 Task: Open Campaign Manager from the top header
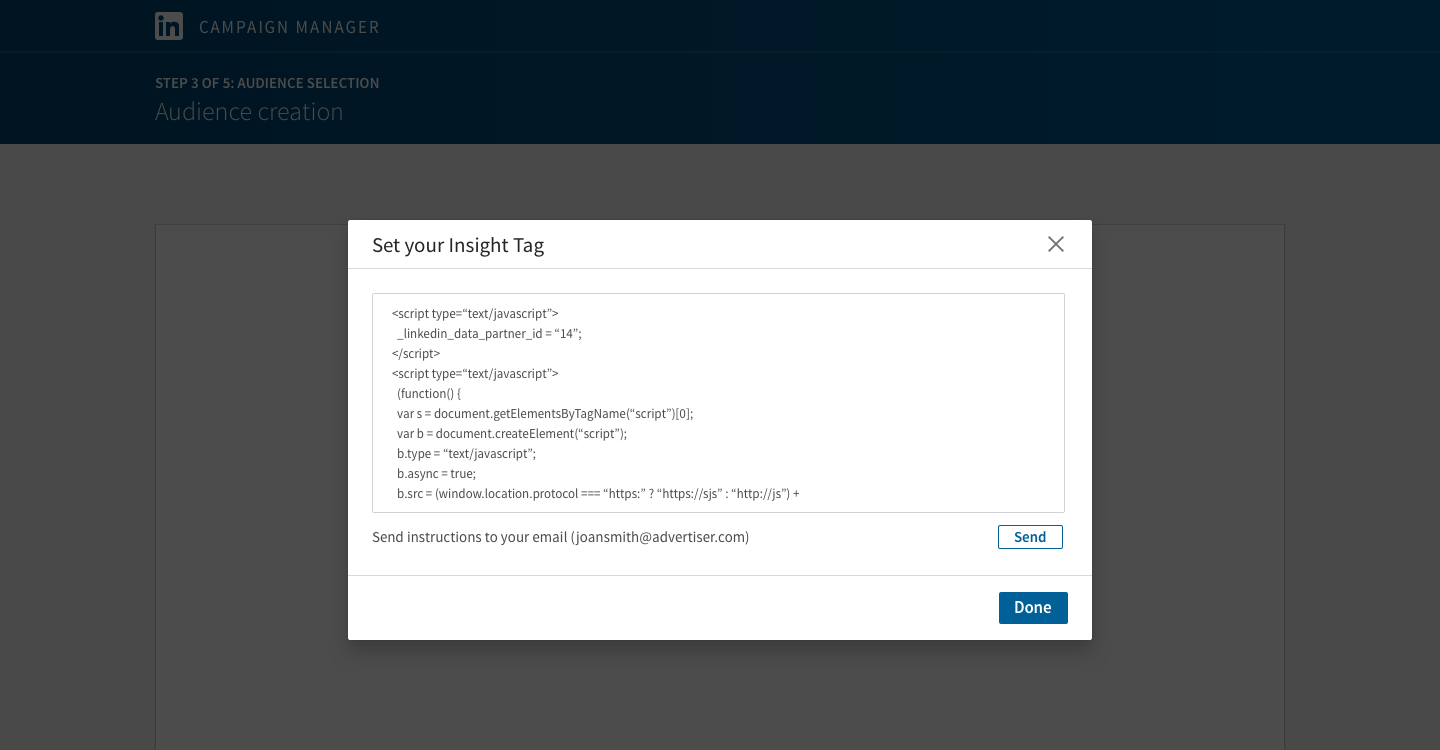pyautogui.click(x=289, y=27)
